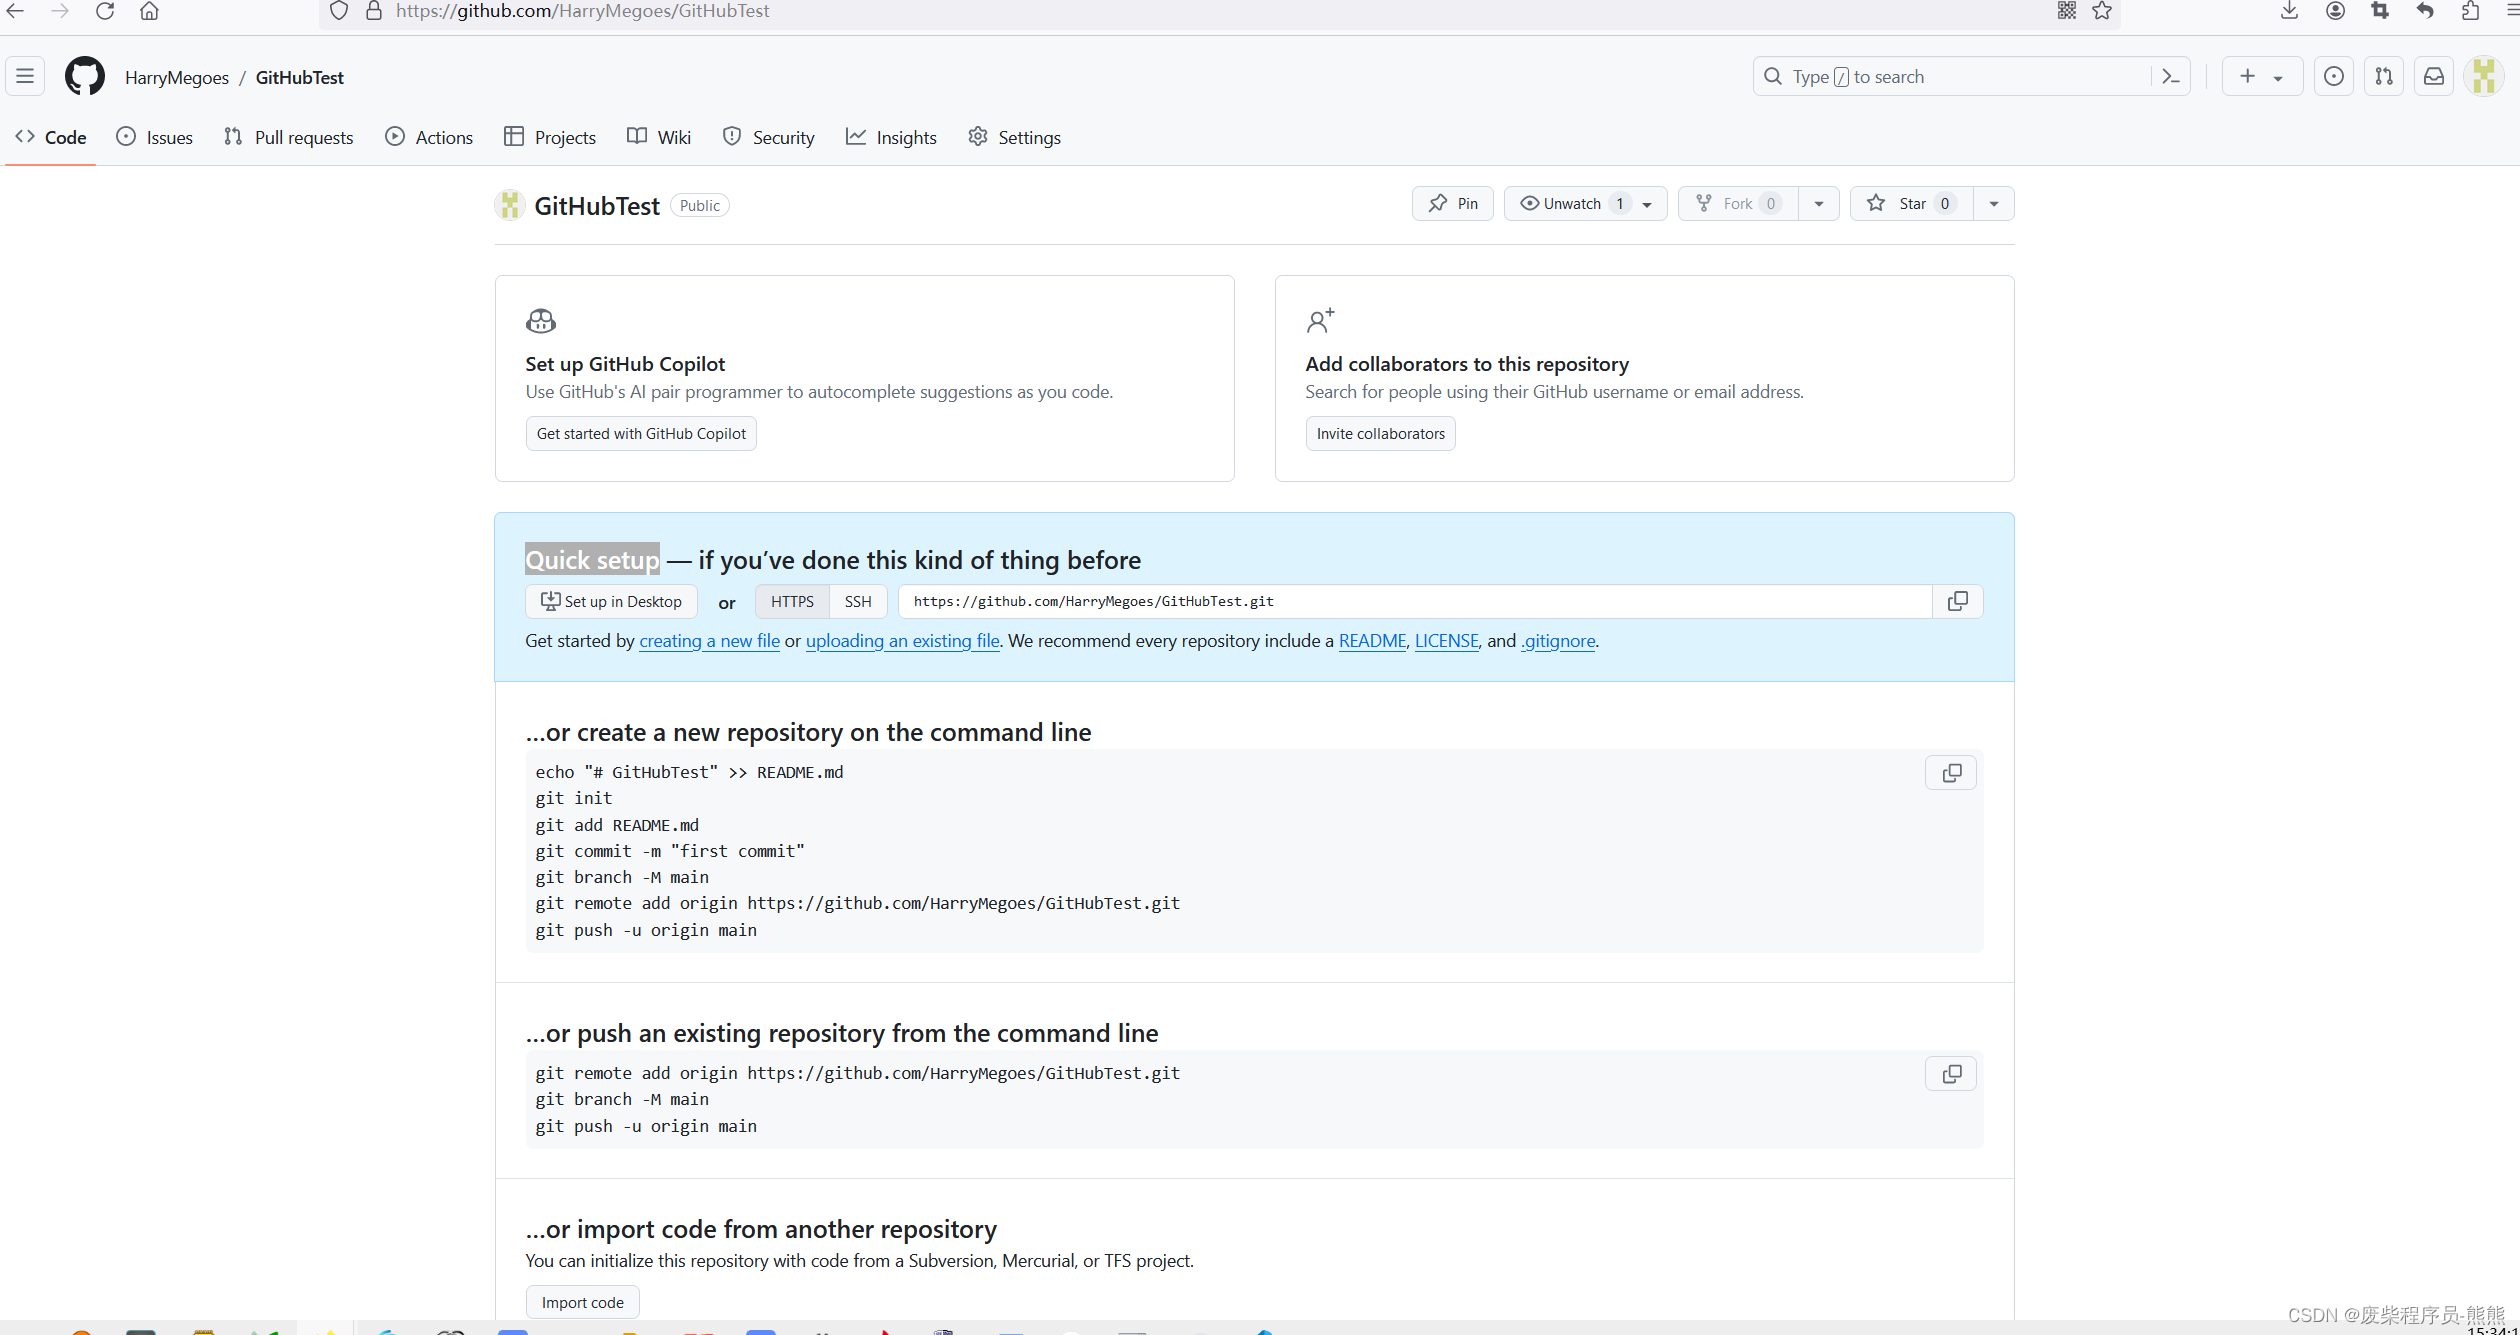Image resolution: width=2520 pixels, height=1335 pixels.
Task: Click Get started with GitHub Copilot
Action: click(x=641, y=434)
